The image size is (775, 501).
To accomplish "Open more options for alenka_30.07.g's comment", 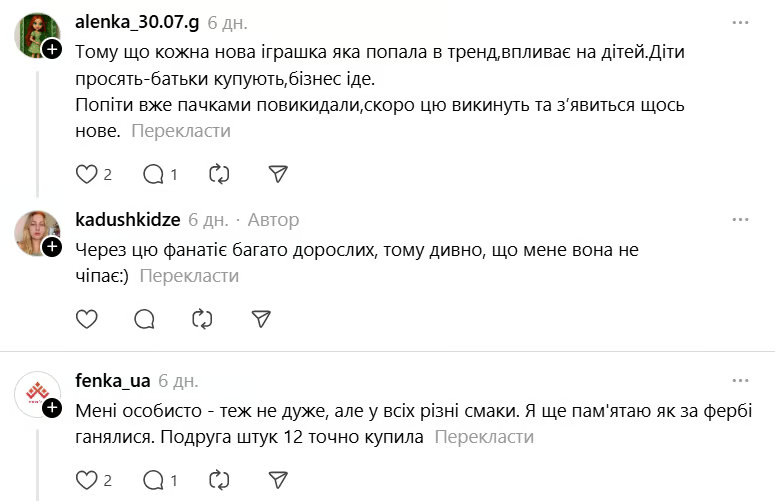I will pos(740,22).
